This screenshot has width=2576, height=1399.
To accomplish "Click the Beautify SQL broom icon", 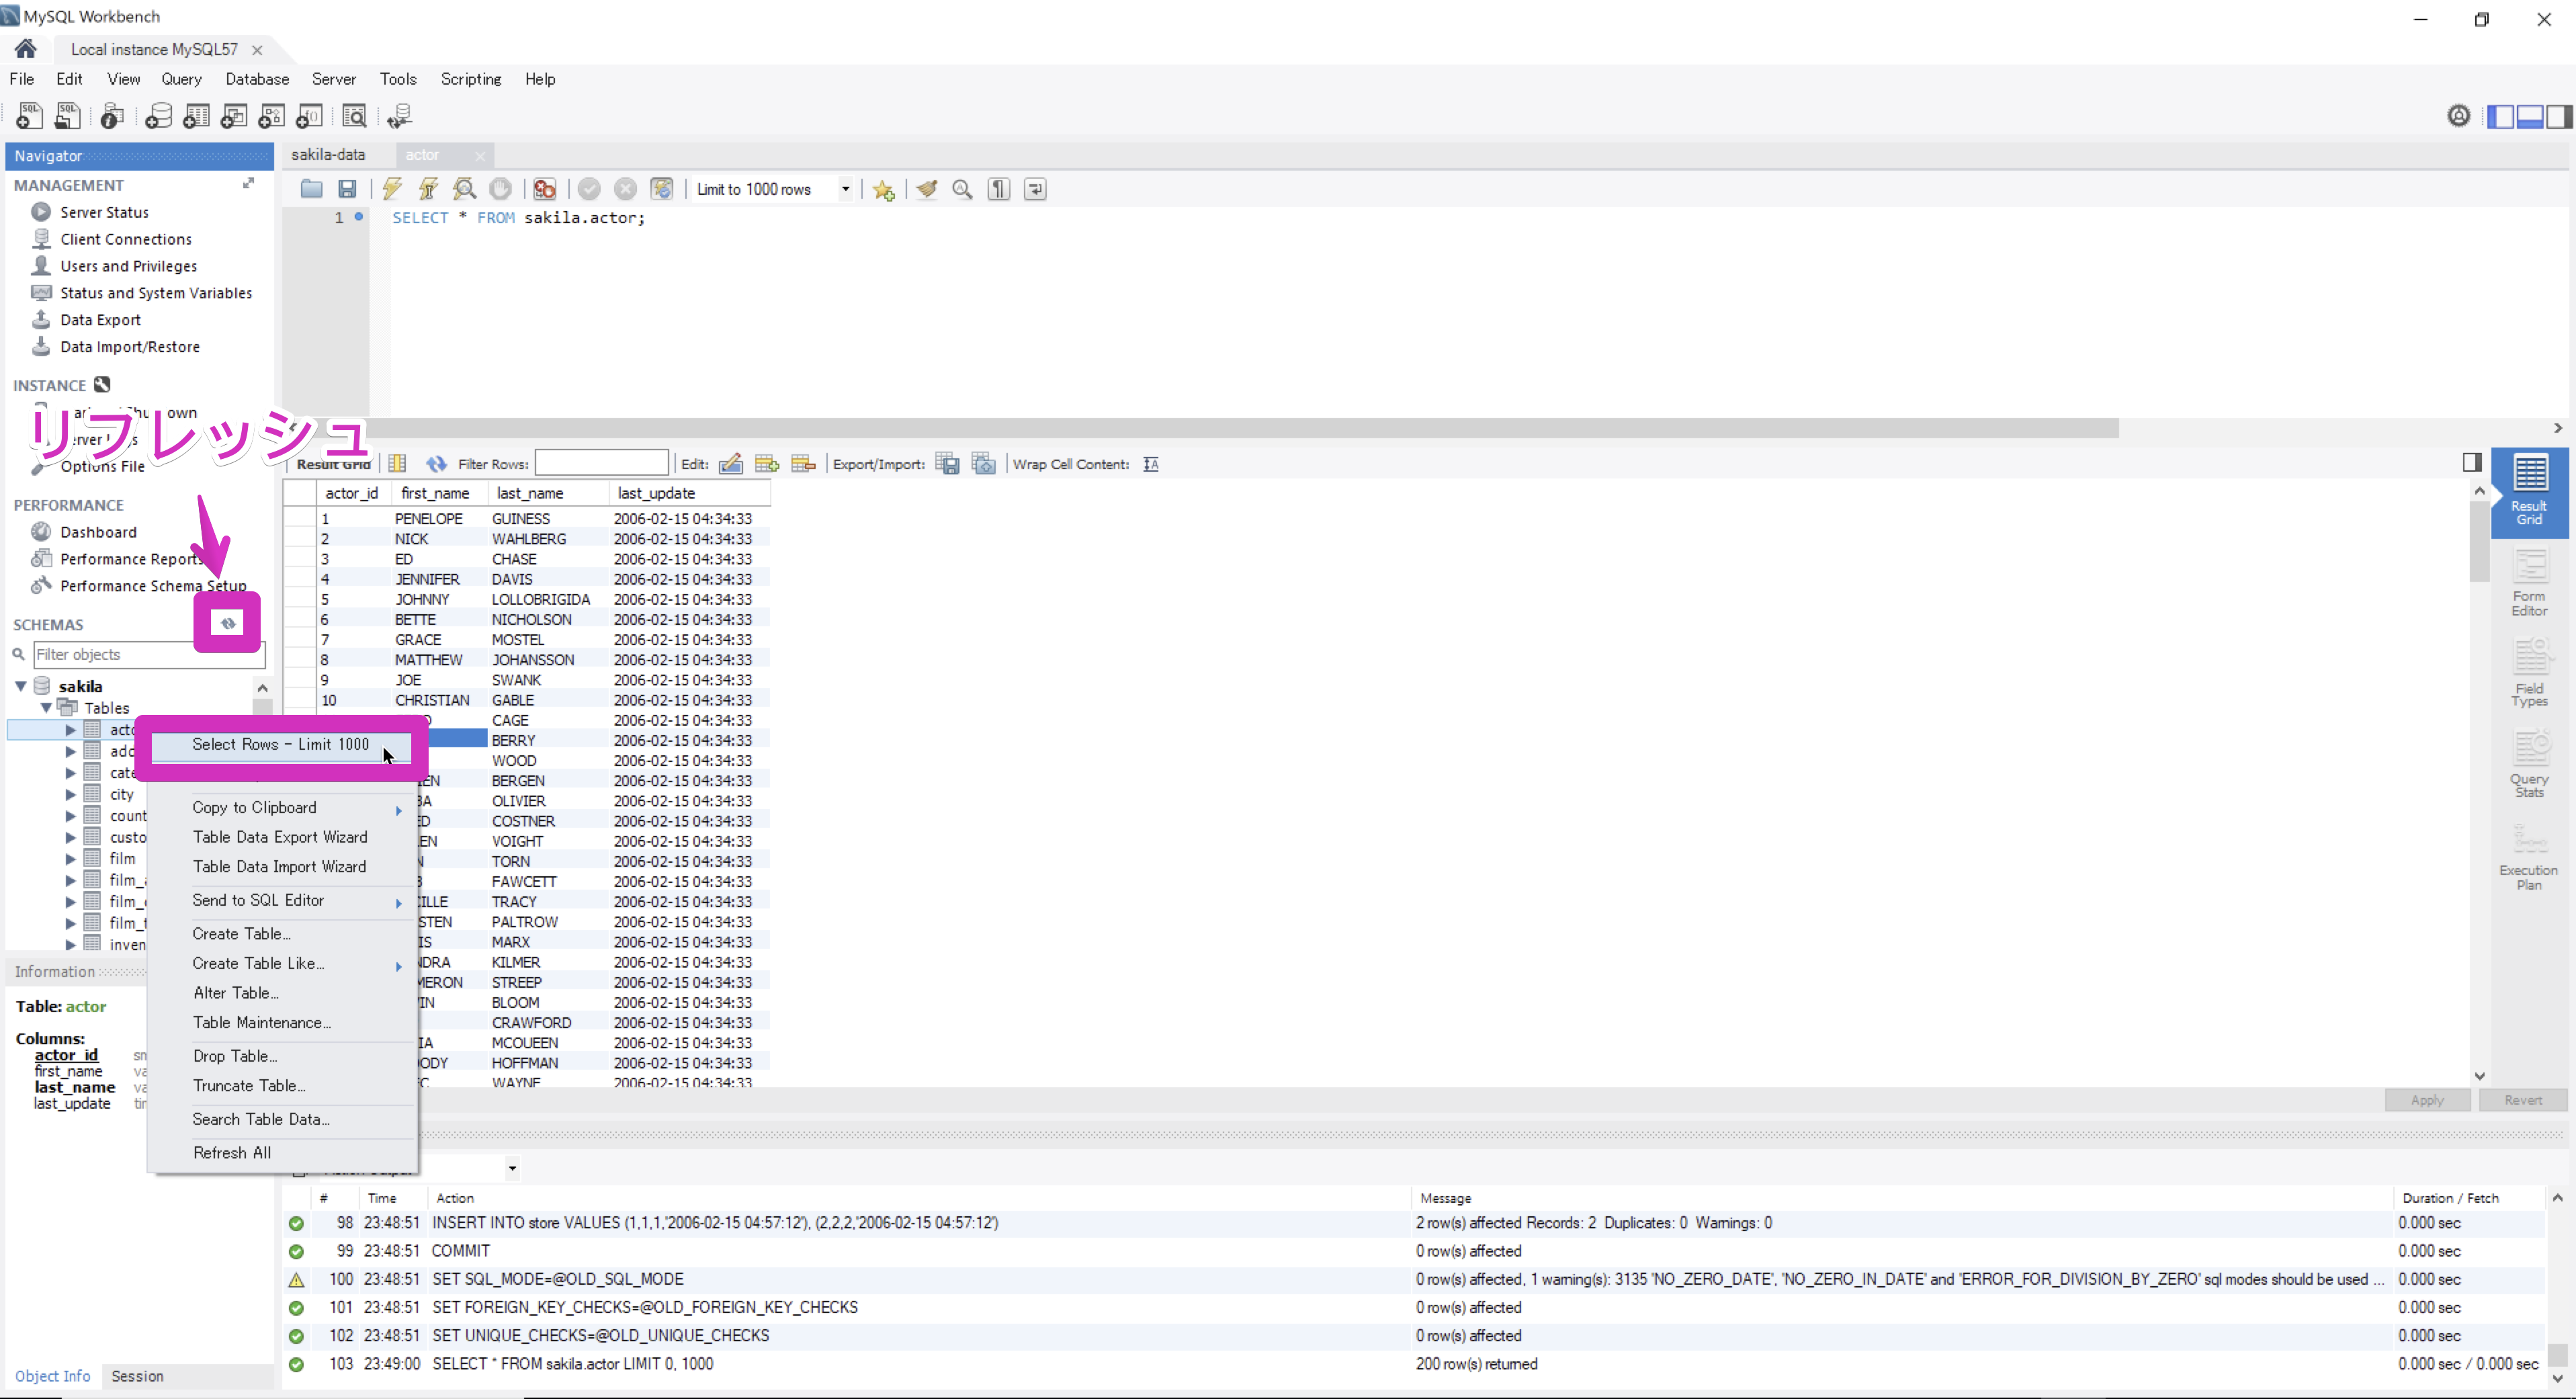I will (x=927, y=189).
